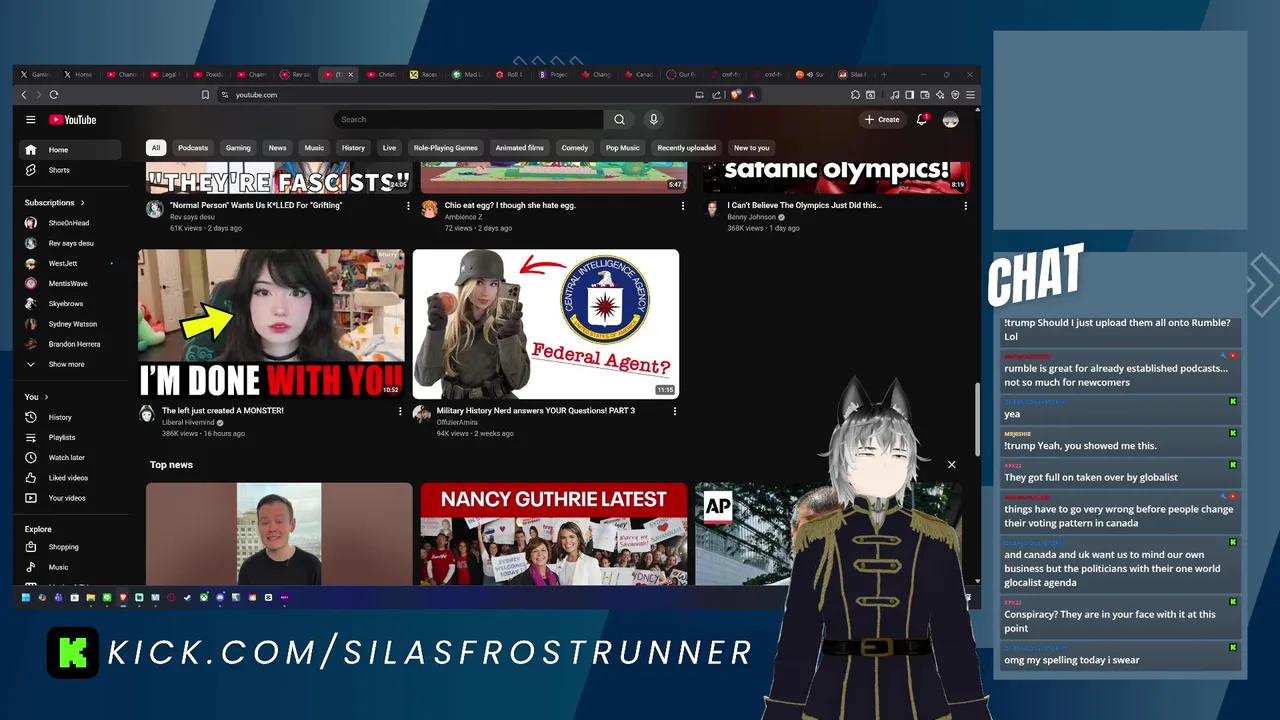Open Liked videos in the sidebar
The width and height of the screenshot is (1280, 720).
[x=70, y=478]
